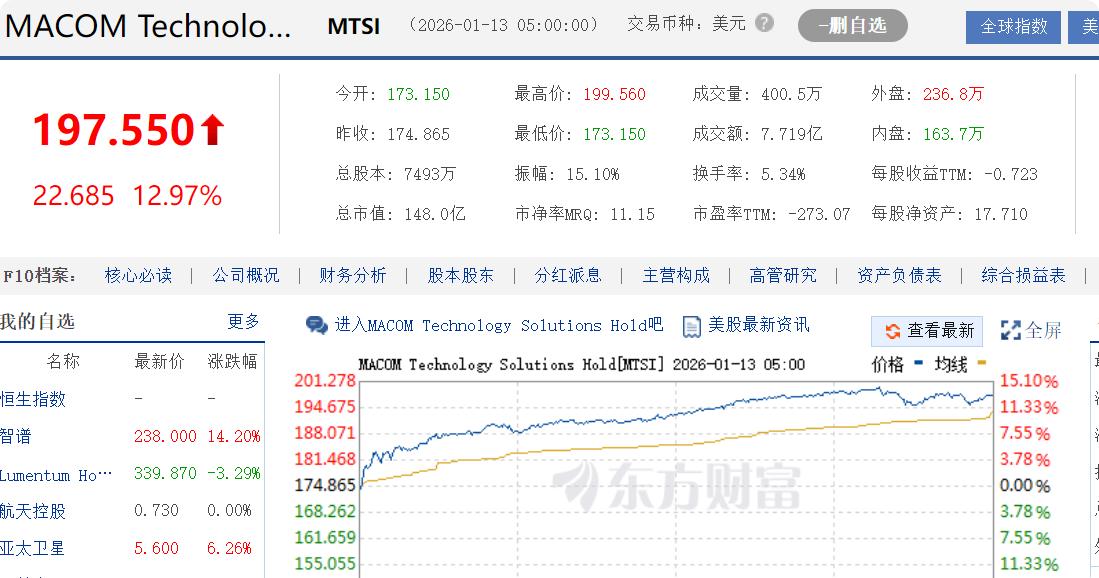Open the 美股最新资讯 link

point(758,325)
